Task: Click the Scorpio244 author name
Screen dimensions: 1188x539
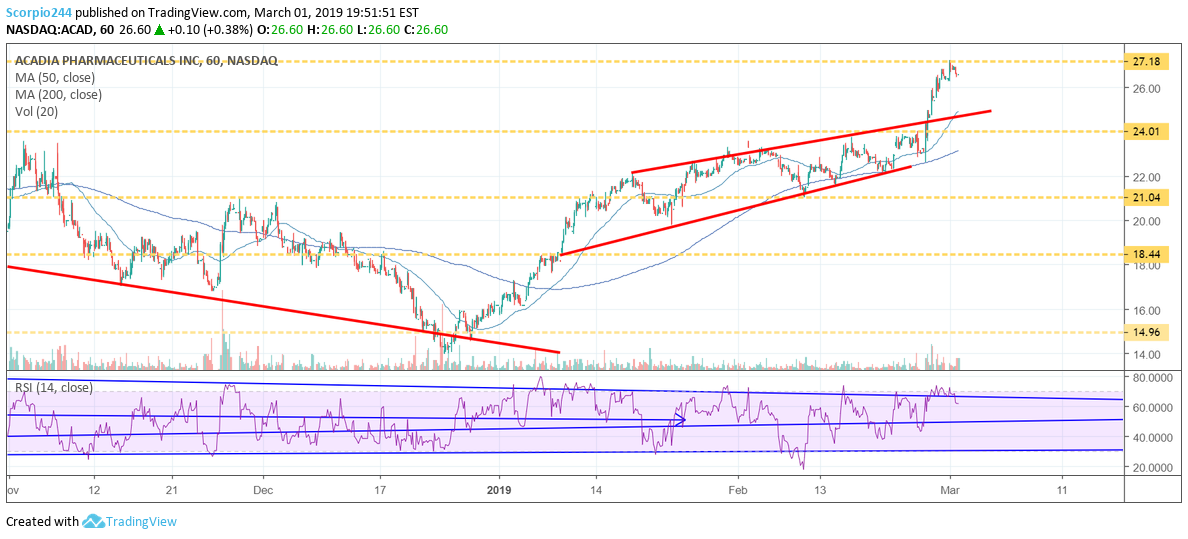Action: (x=40, y=10)
